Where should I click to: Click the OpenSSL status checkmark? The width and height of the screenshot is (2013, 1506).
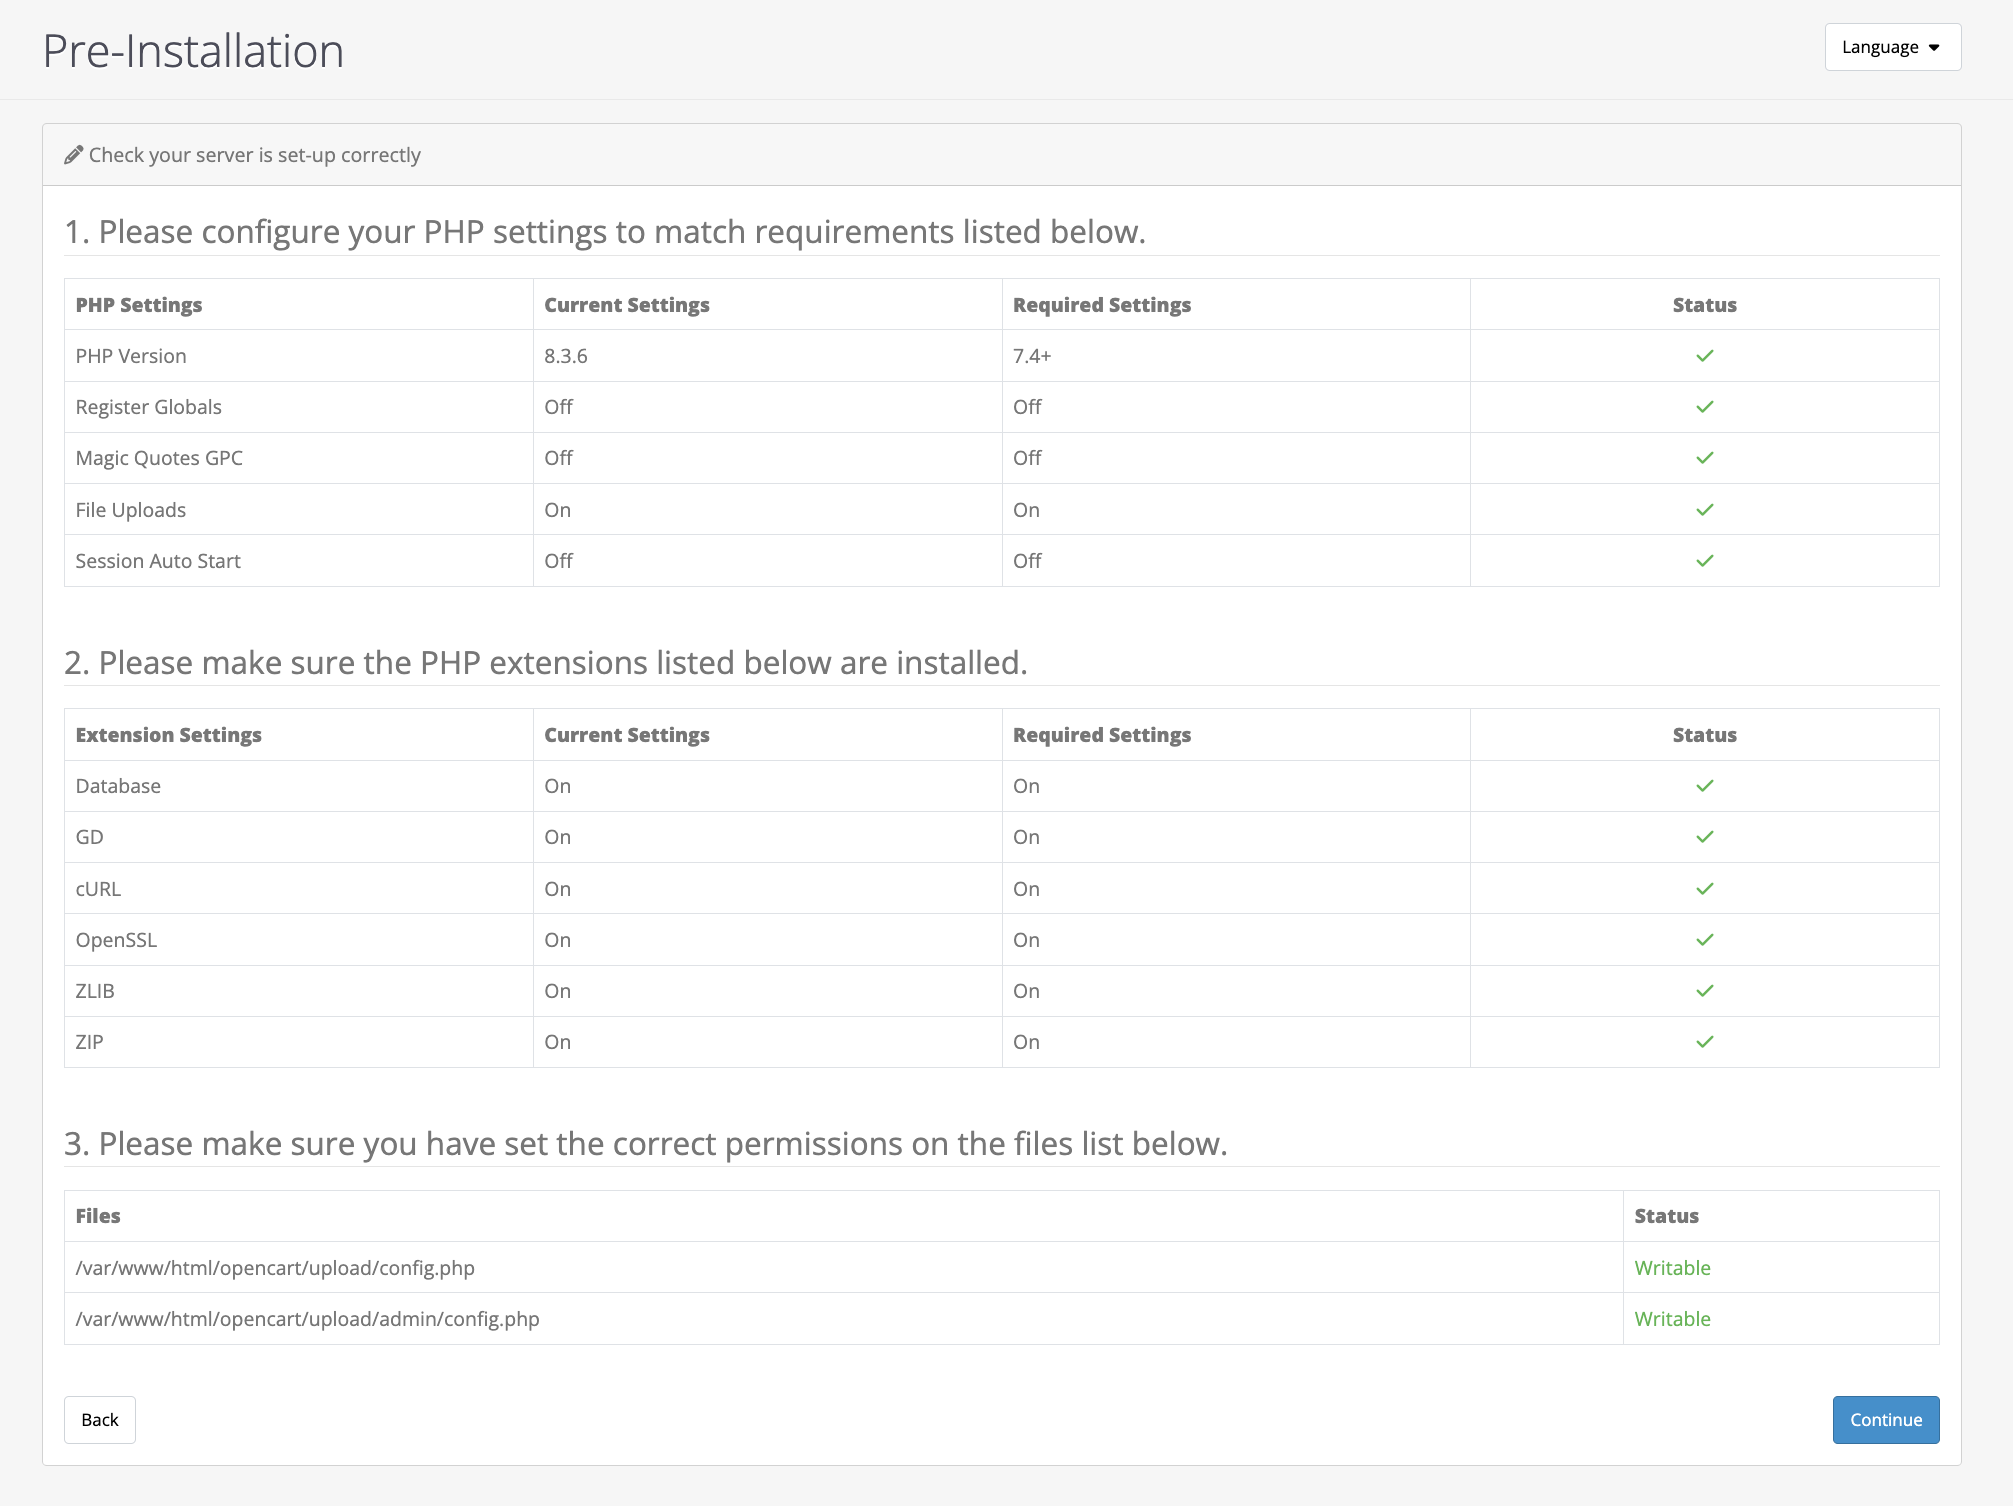(1704, 939)
